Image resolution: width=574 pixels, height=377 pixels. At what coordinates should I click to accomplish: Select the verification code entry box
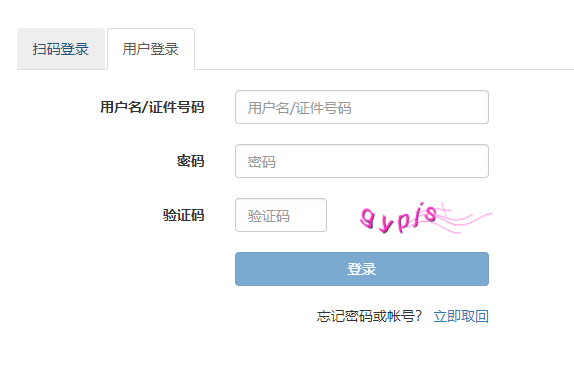281,215
